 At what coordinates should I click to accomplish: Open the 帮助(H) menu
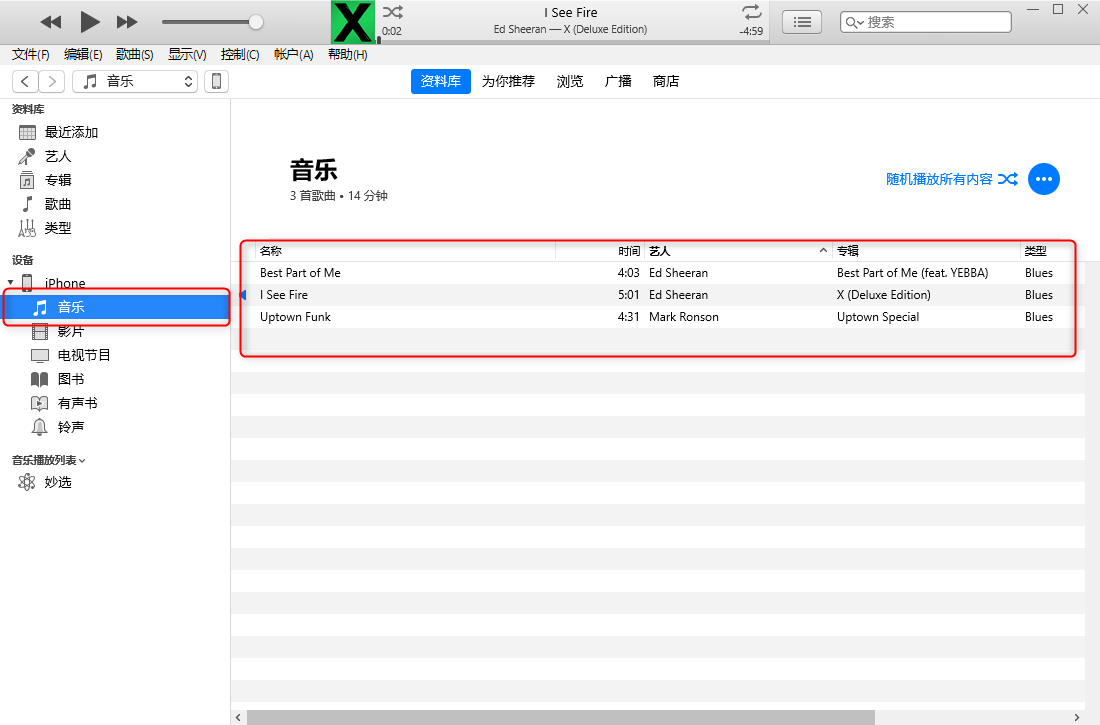coord(347,54)
